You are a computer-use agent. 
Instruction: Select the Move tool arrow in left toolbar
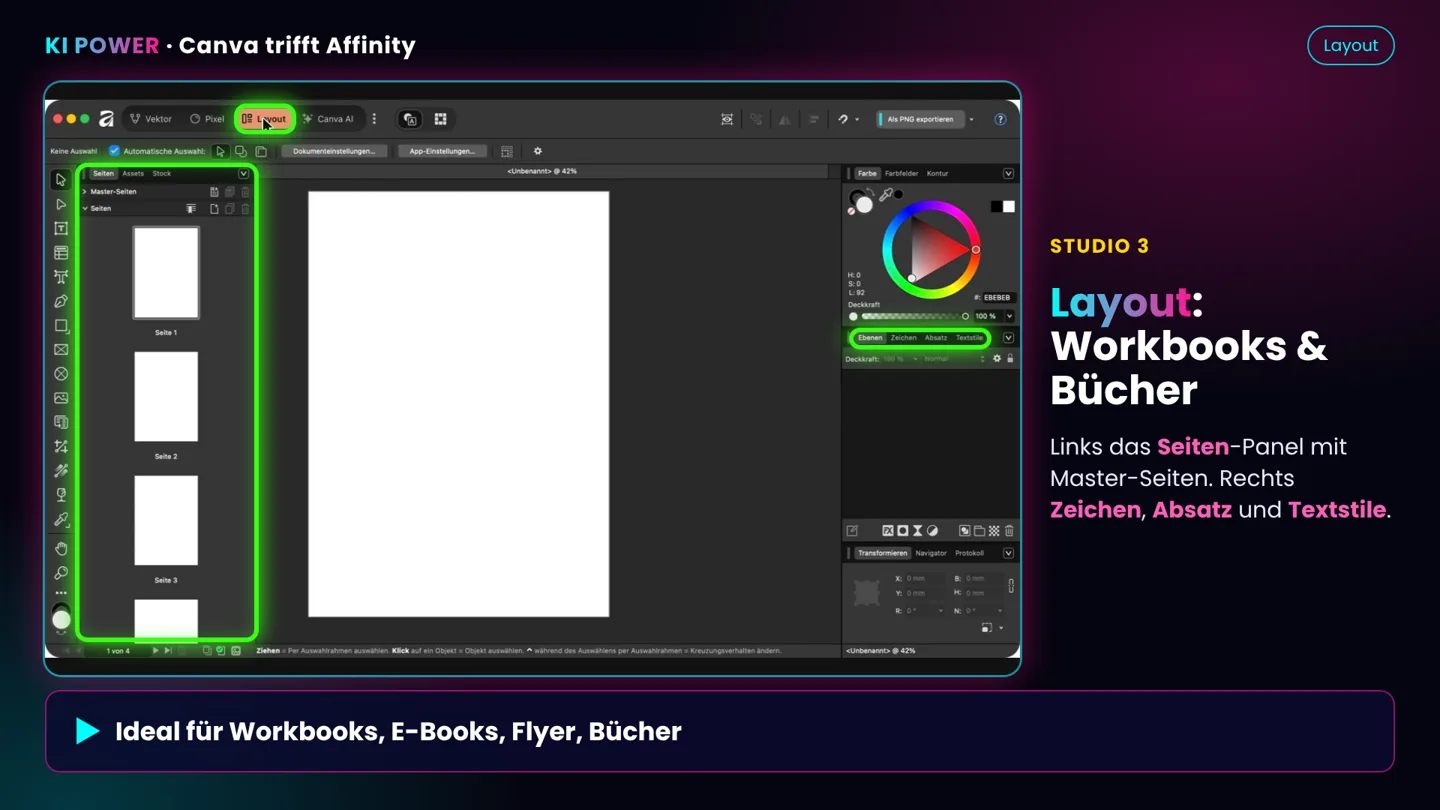click(x=61, y=180)
